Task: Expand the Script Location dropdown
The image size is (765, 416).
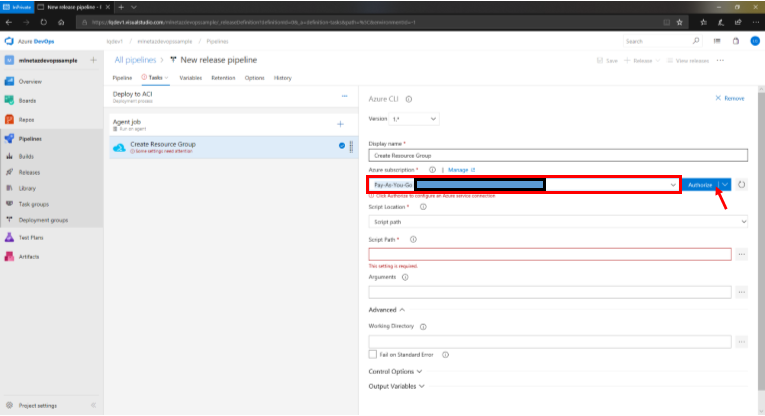Action: [x=558, y=221]
